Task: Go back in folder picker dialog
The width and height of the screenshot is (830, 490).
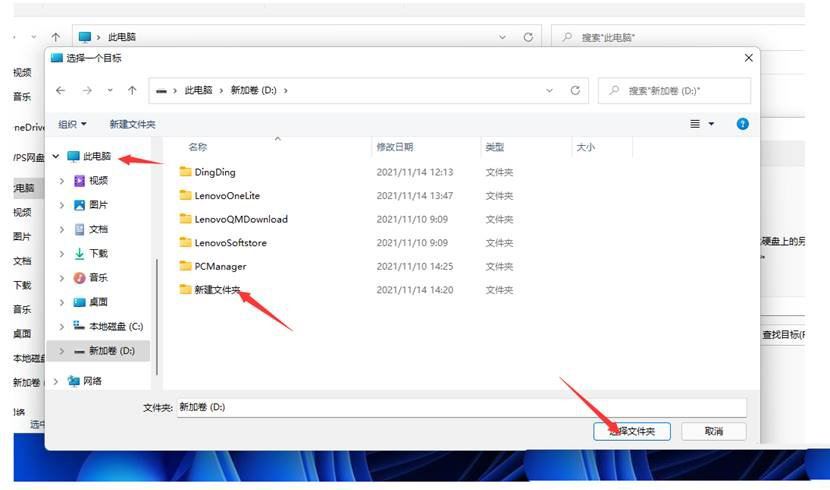Action: [60, 90]
